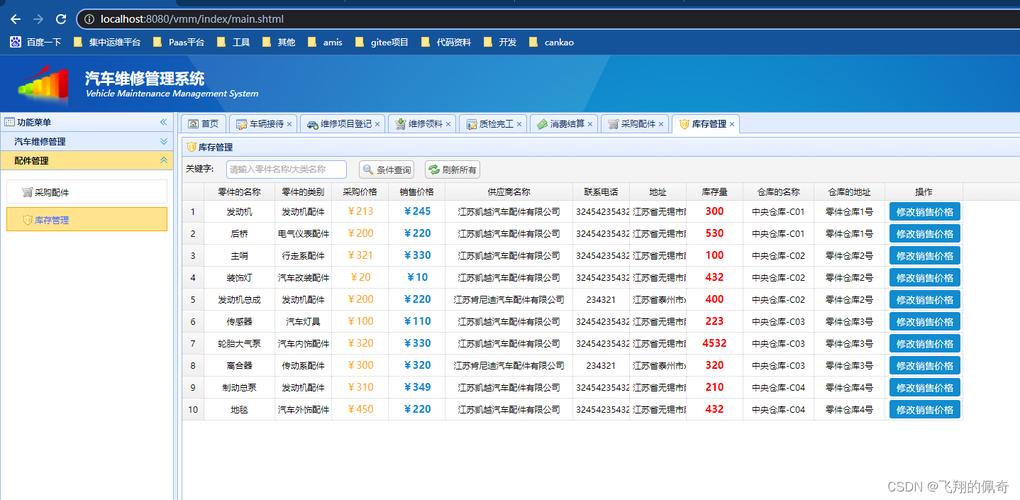Viewport: 1020px width, 500px height.
Task: Open 库存管理 in the sidebar menu
Action: (87, 220)
